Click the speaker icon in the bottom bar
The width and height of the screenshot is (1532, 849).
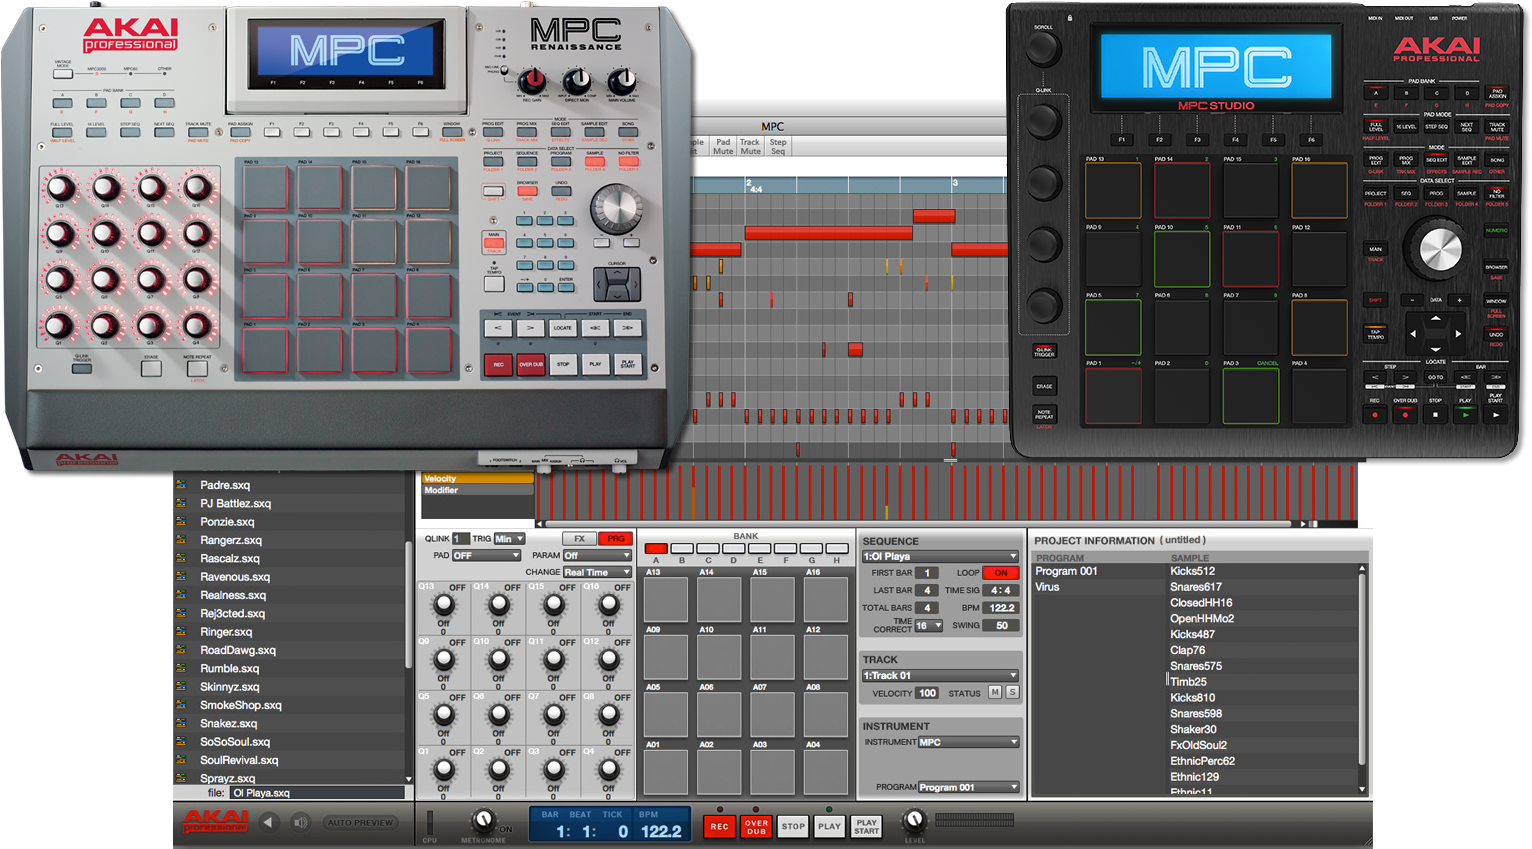coord(300,822)
